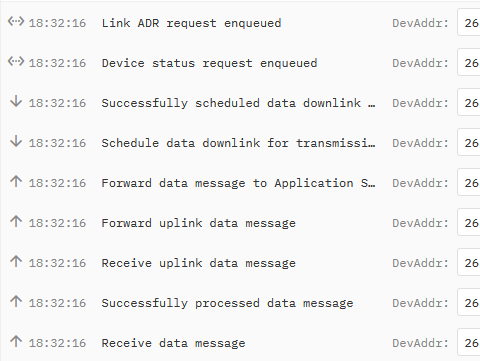Click the bidirectional icon beside Link ADR request

pyautogui.click(x=16, y=22)
